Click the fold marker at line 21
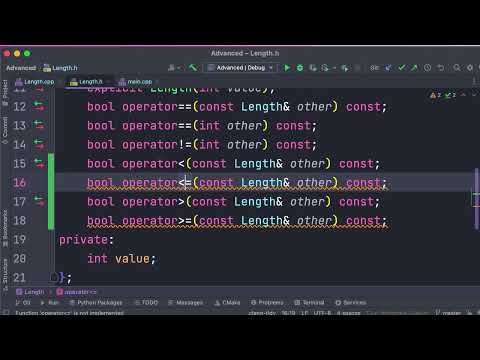The height and width of the screenshot is (360, 480). [x=54, y=277]
